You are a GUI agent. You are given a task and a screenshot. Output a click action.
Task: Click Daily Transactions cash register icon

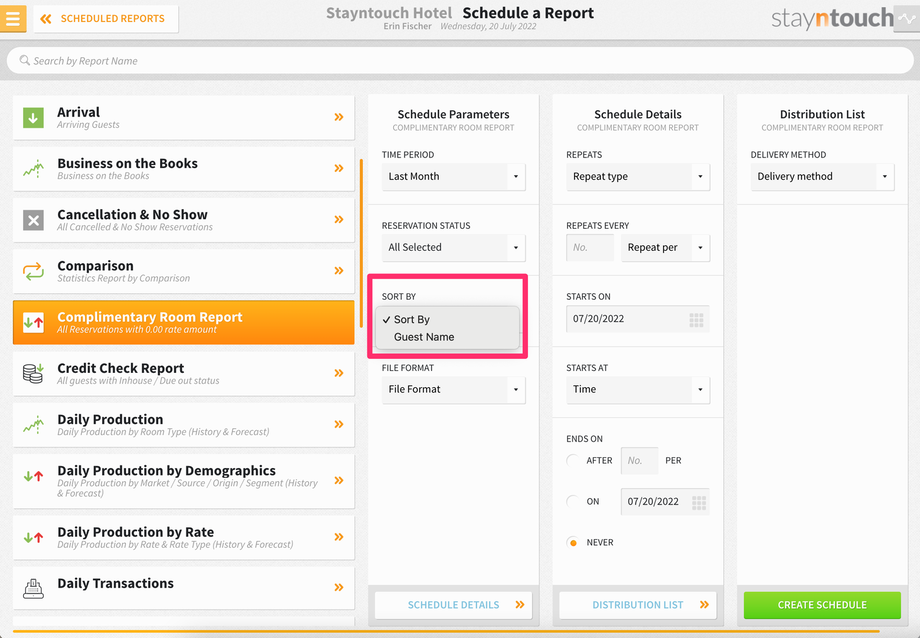33,588
